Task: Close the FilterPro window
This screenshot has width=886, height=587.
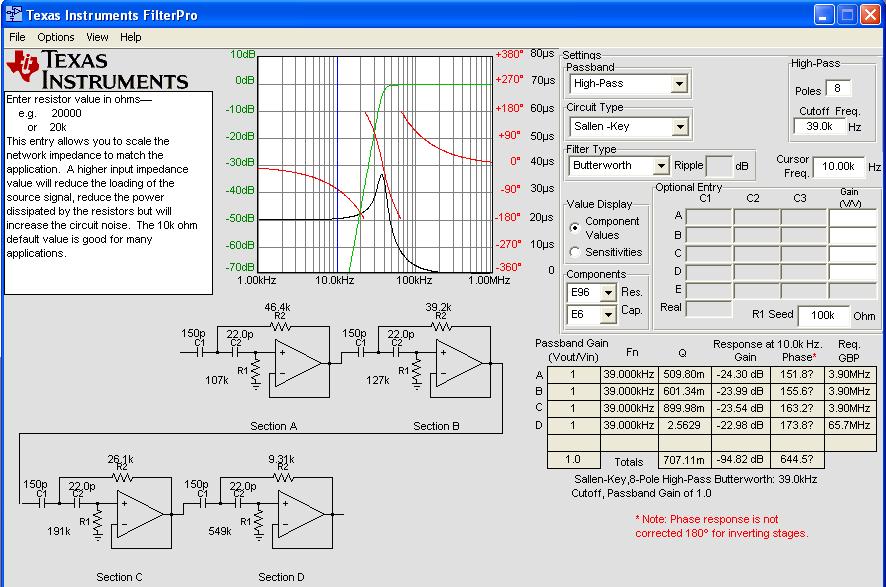Action: tap(870, 15)
